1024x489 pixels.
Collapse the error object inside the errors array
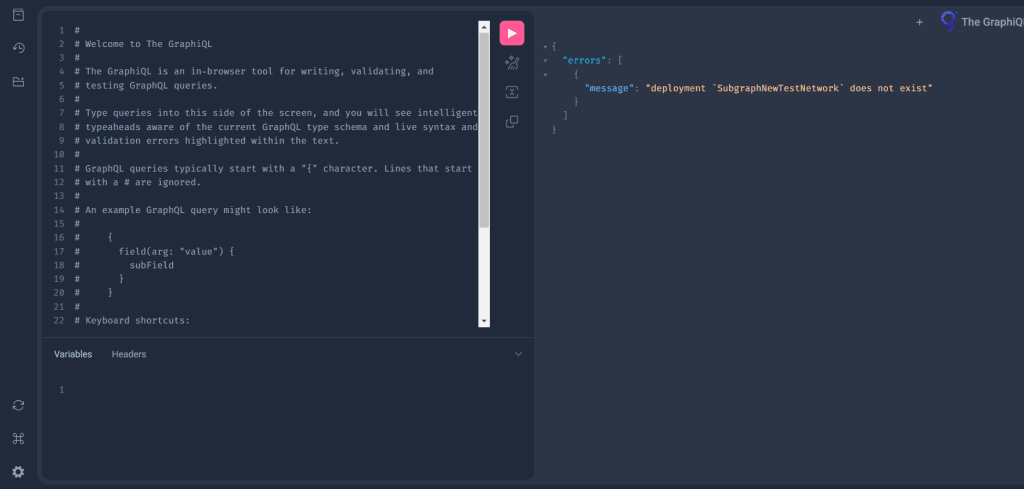(x=545, y=74)
